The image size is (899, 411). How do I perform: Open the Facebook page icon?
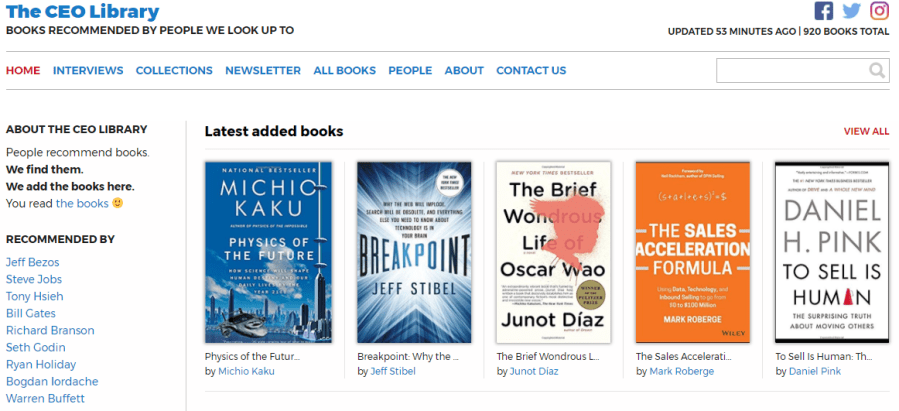pos(823,11)
